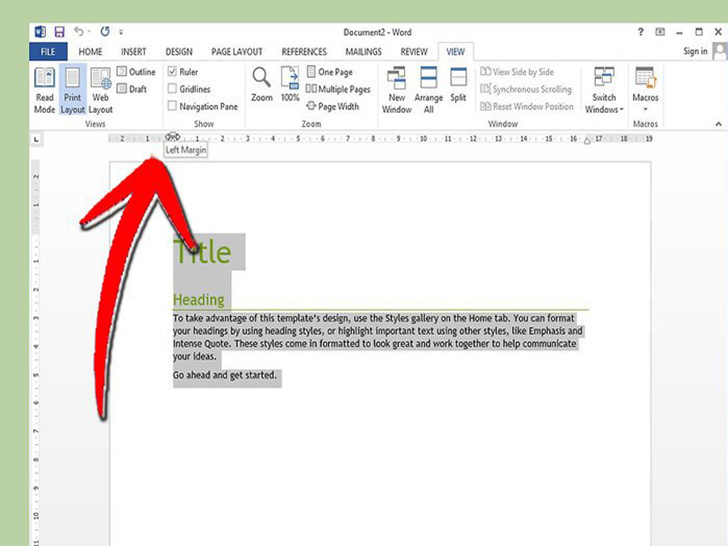Turn on the Navigation Pane checkbox
The height and width of the screenshot is (546, 728).
173,106
